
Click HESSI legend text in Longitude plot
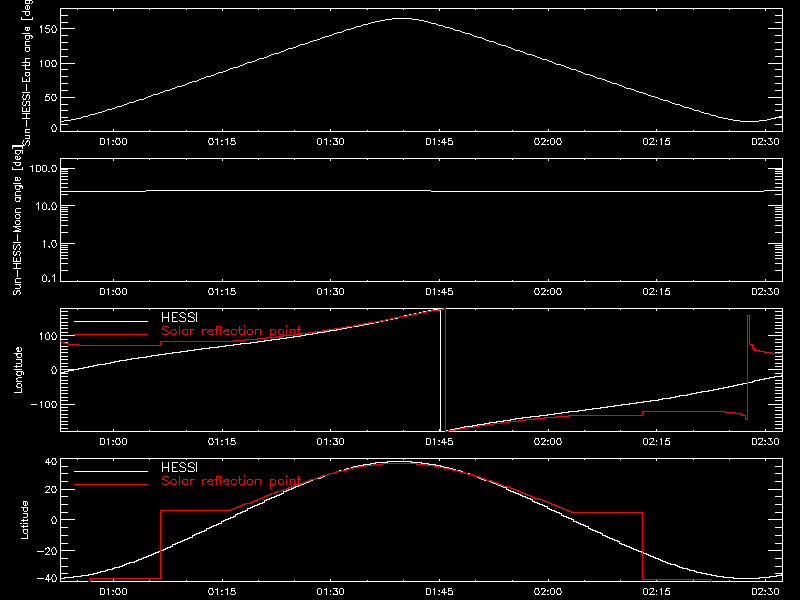pos(179,318)
